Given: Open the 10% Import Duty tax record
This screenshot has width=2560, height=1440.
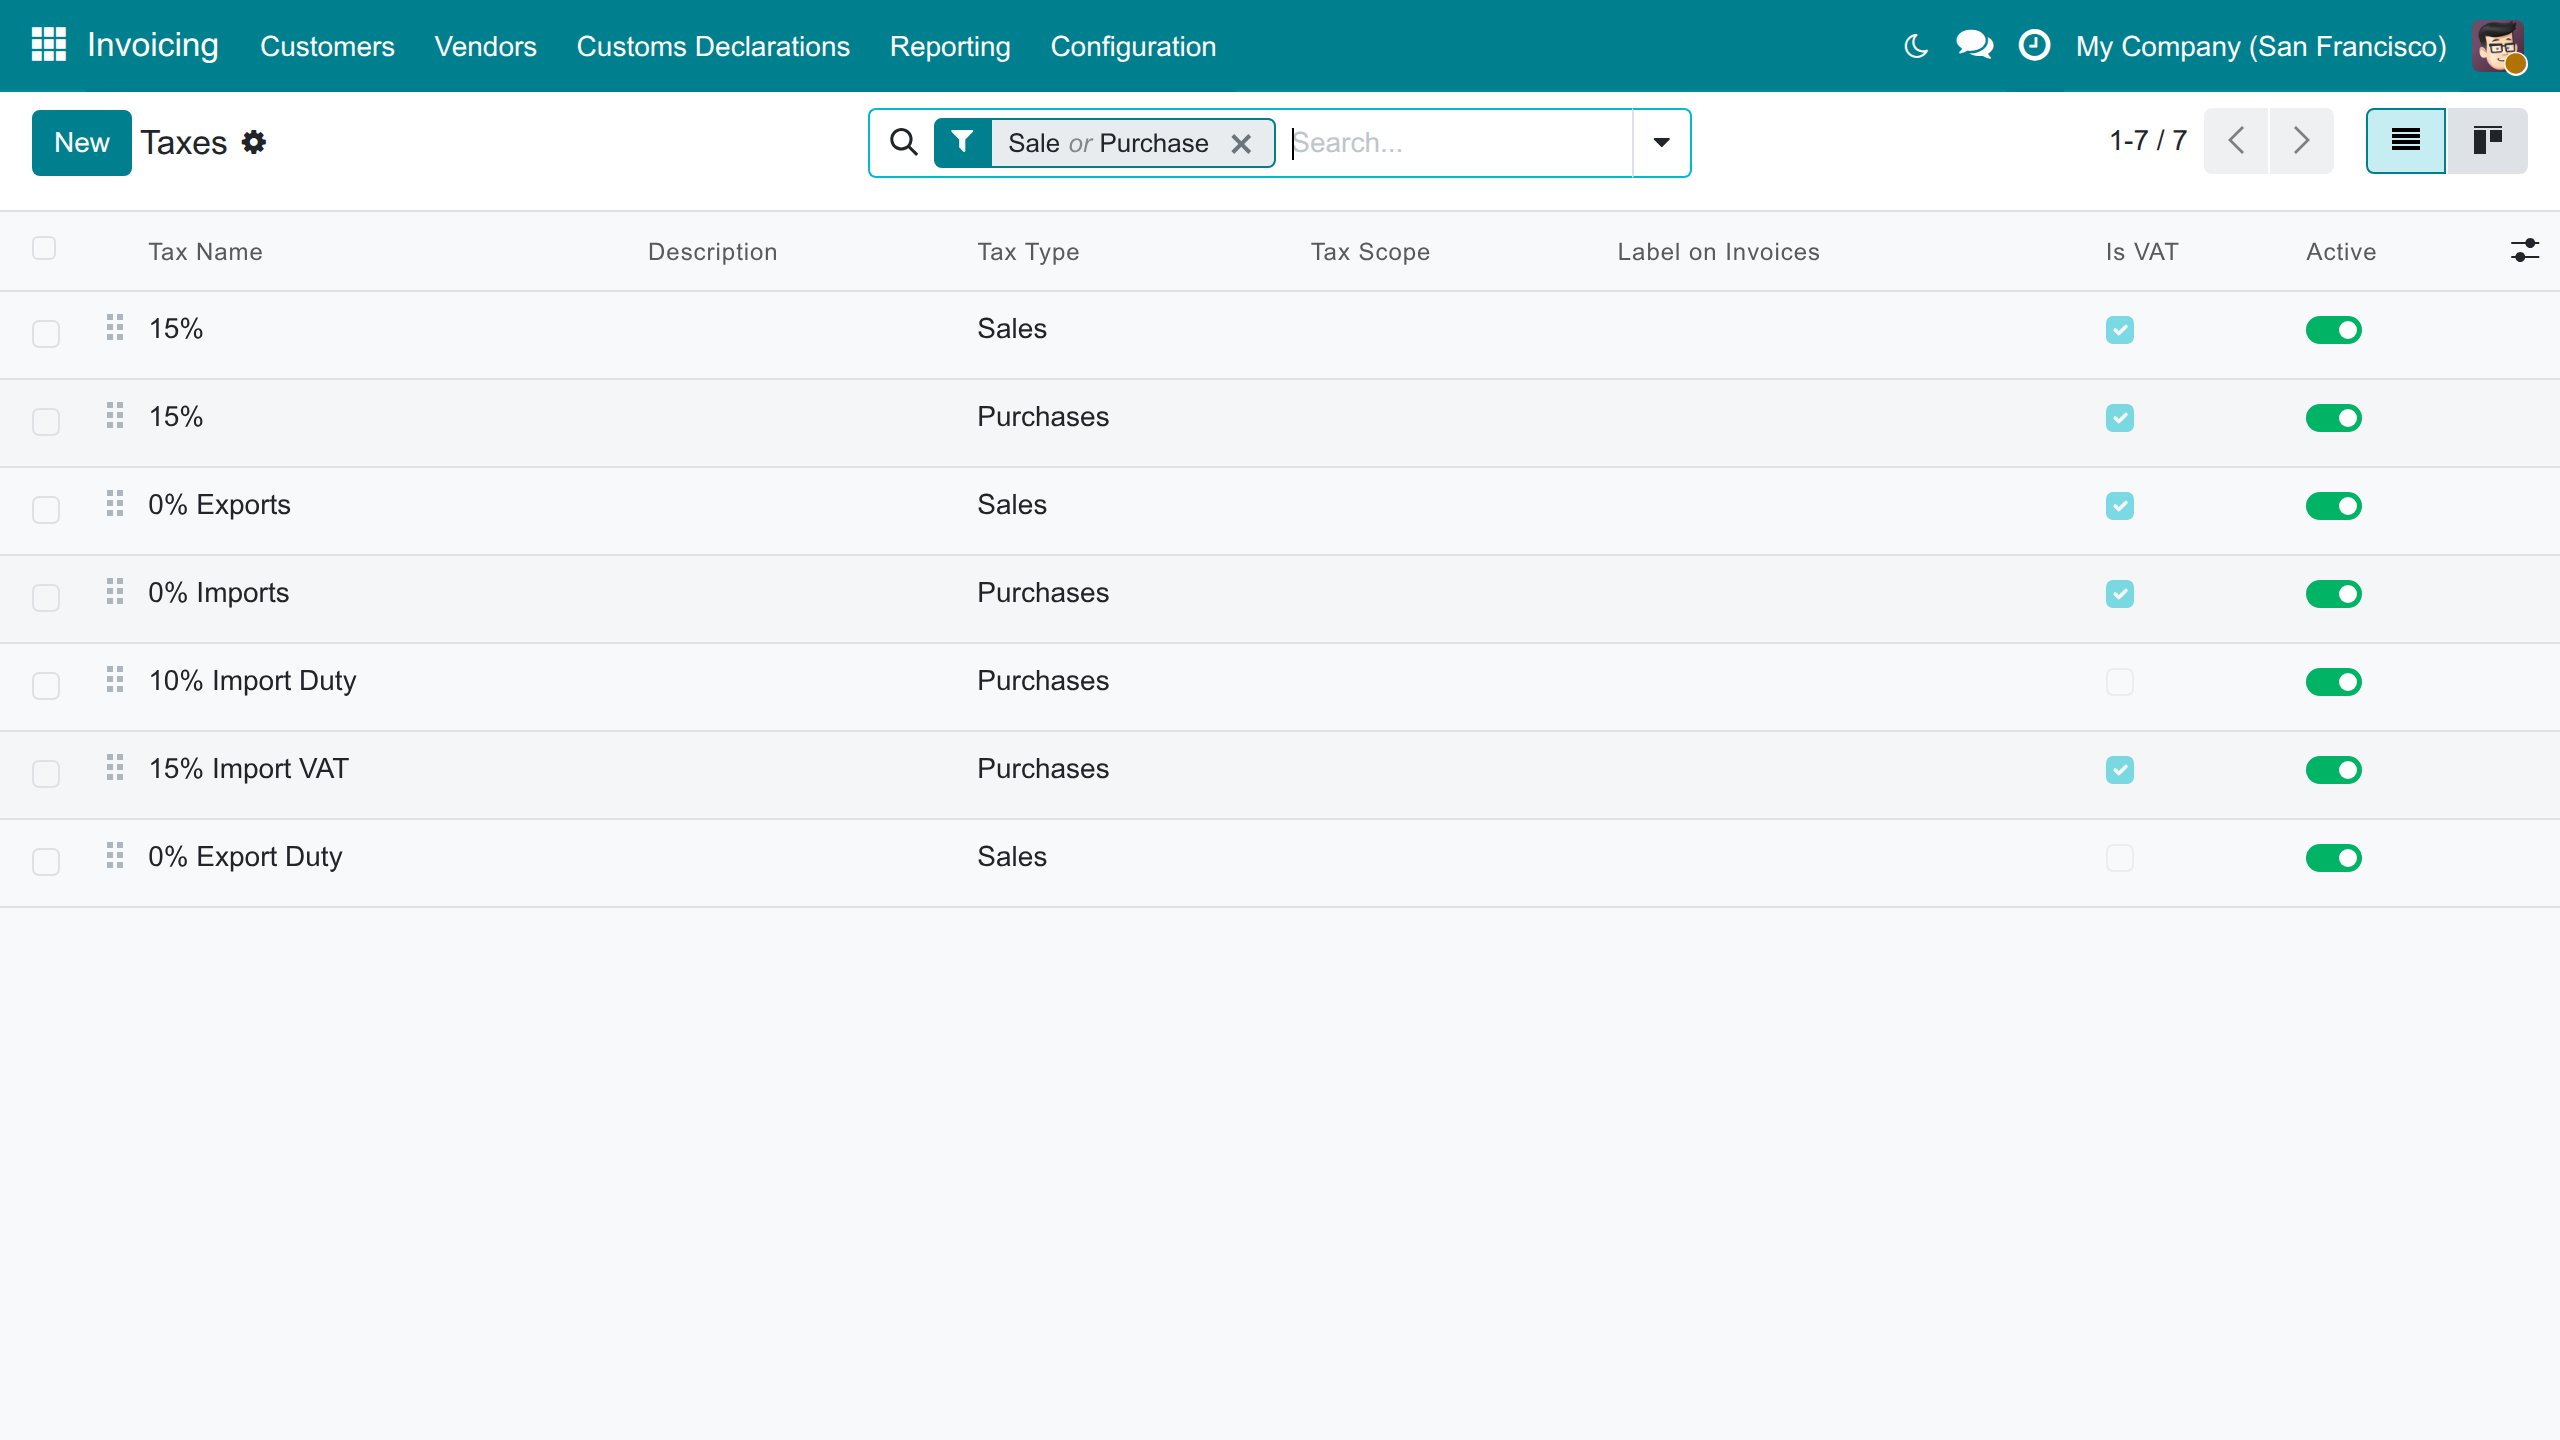Looking at the screenshot, I should pyautogui.click(x=252, y=681).
